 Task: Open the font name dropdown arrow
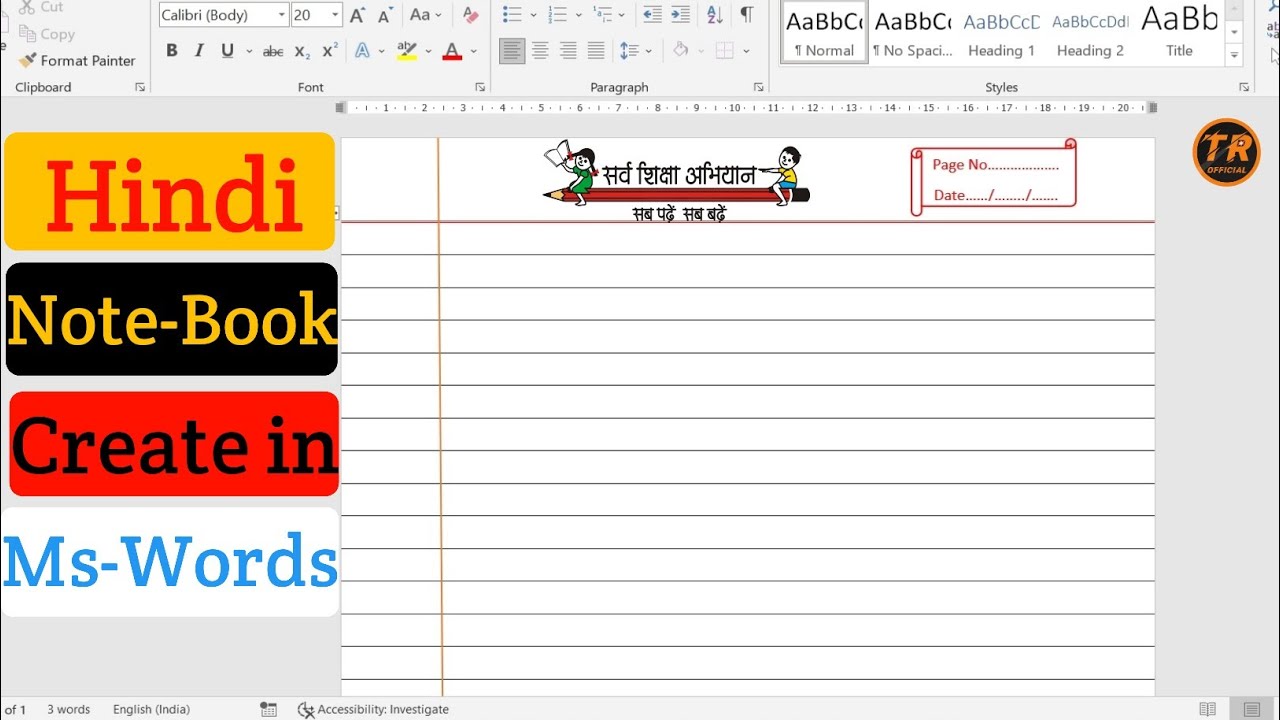pos(282,15)
